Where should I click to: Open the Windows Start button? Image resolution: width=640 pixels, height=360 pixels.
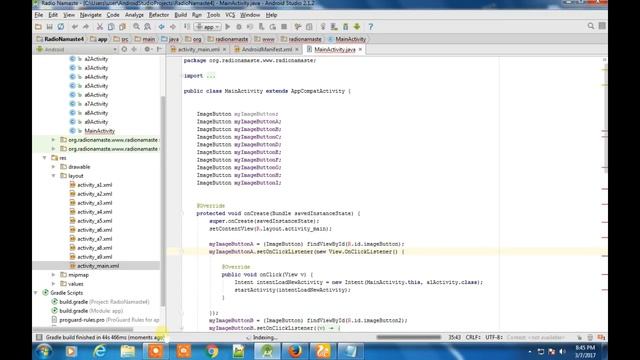[x=44, y=351]
